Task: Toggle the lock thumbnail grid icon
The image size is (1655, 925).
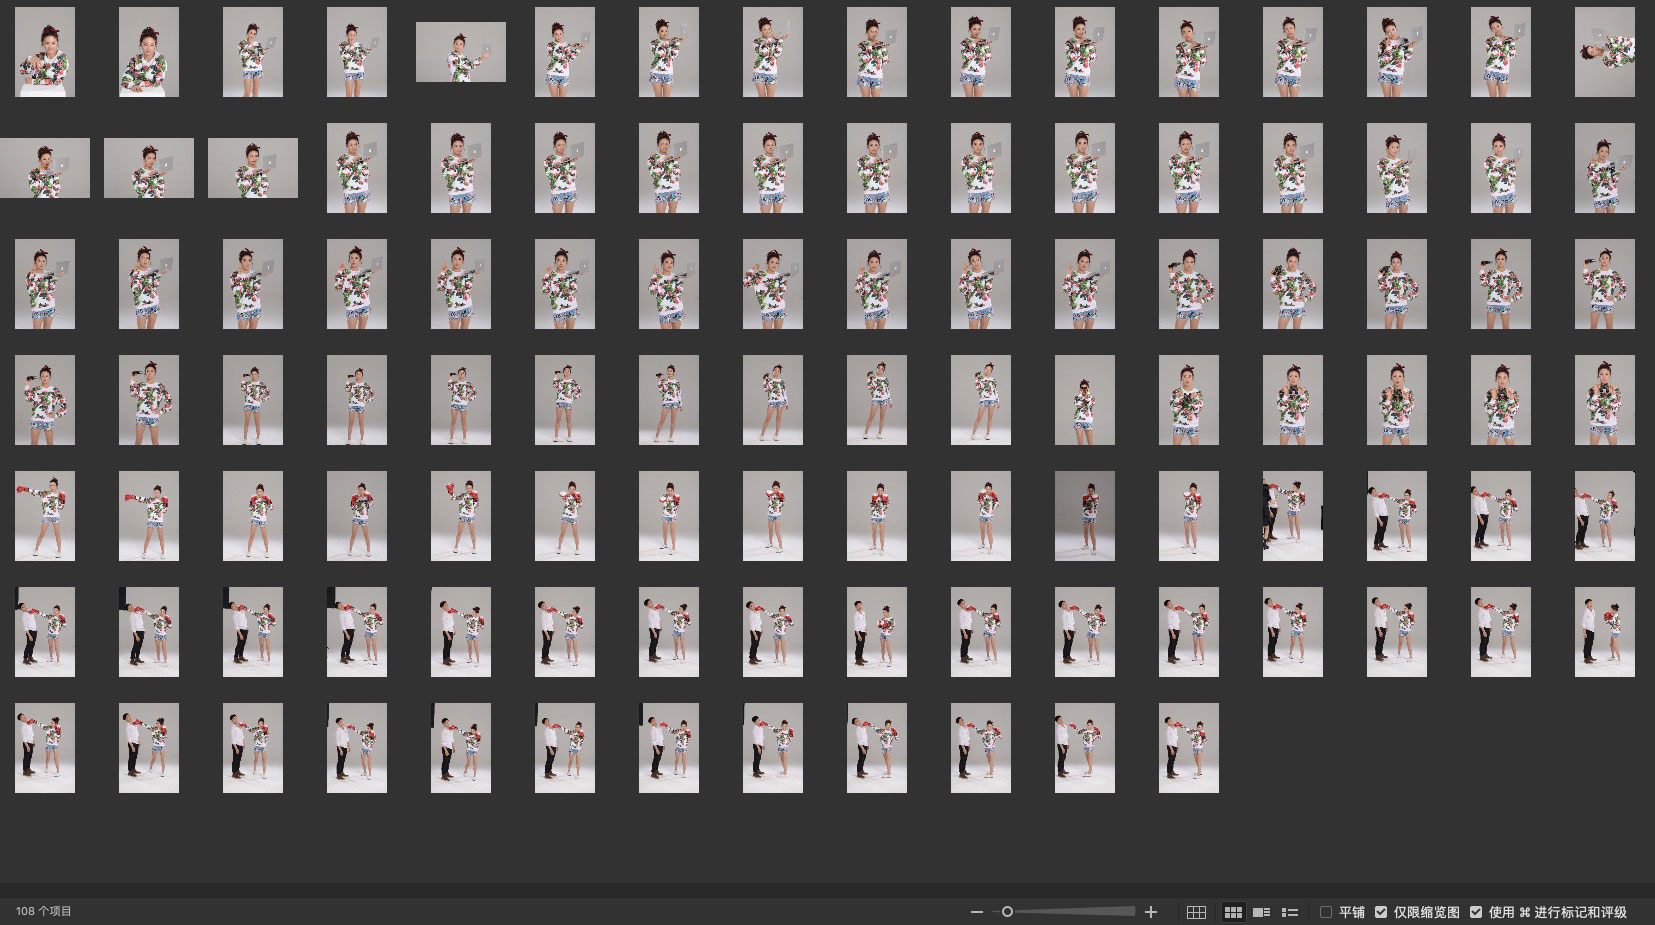Action: [x=1196, y=912]
